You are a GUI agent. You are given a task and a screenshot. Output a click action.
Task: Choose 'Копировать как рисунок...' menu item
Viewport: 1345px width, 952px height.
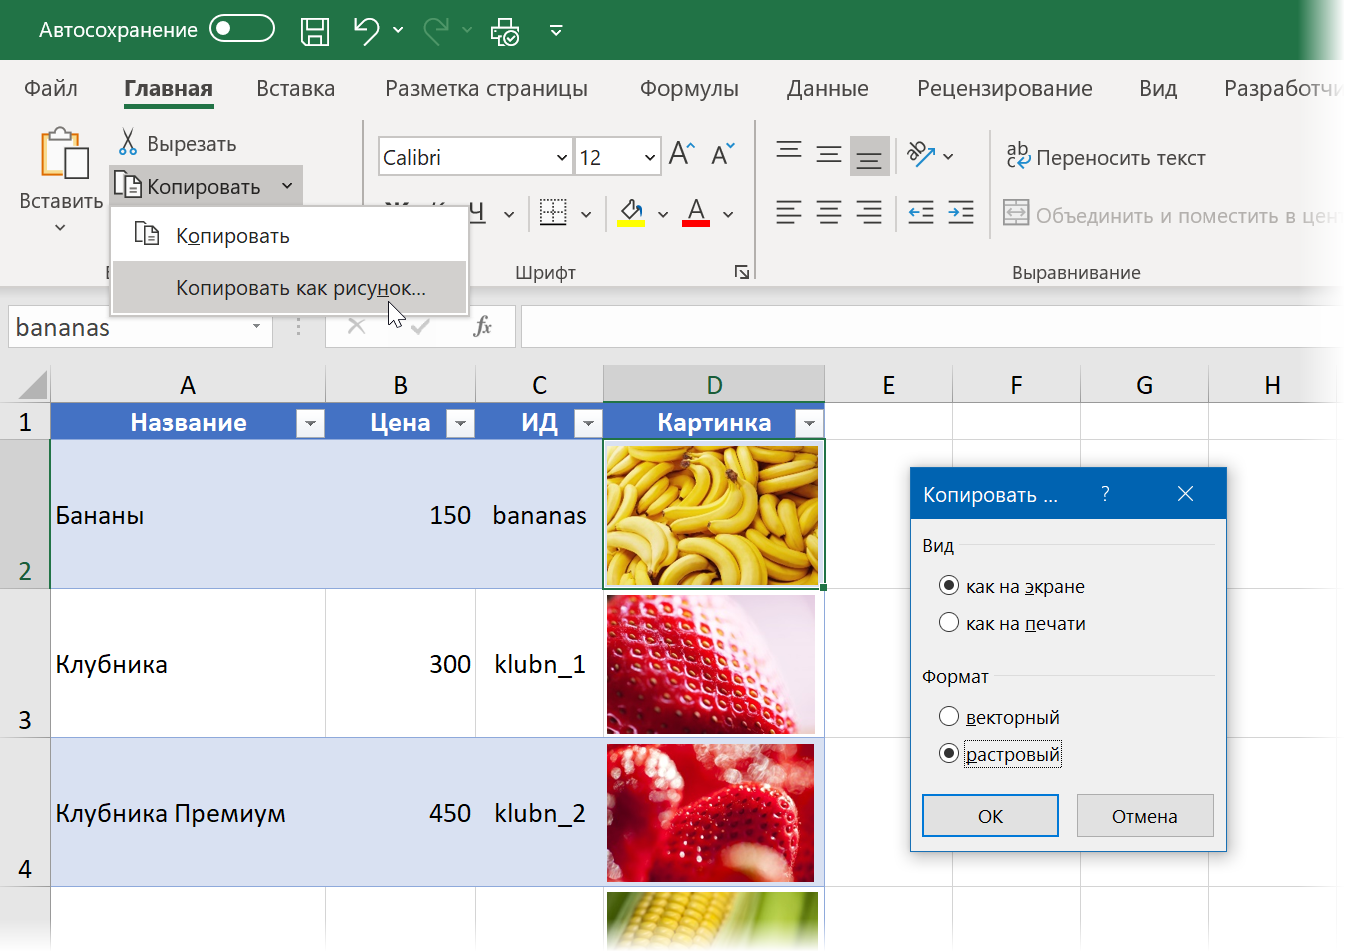(x=290, y=288)
